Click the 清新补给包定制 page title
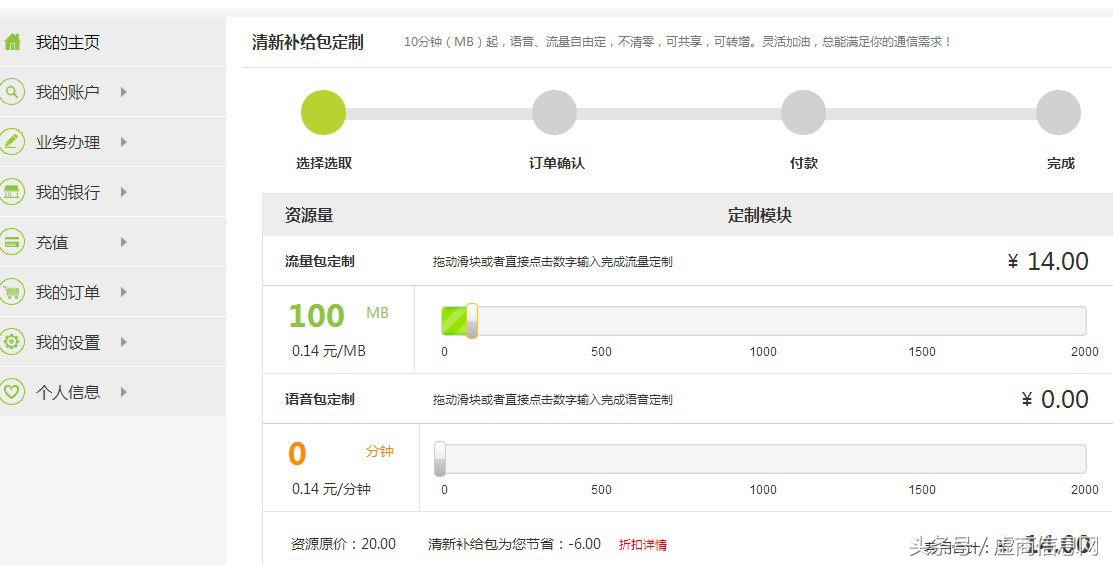 click(307, 42)
